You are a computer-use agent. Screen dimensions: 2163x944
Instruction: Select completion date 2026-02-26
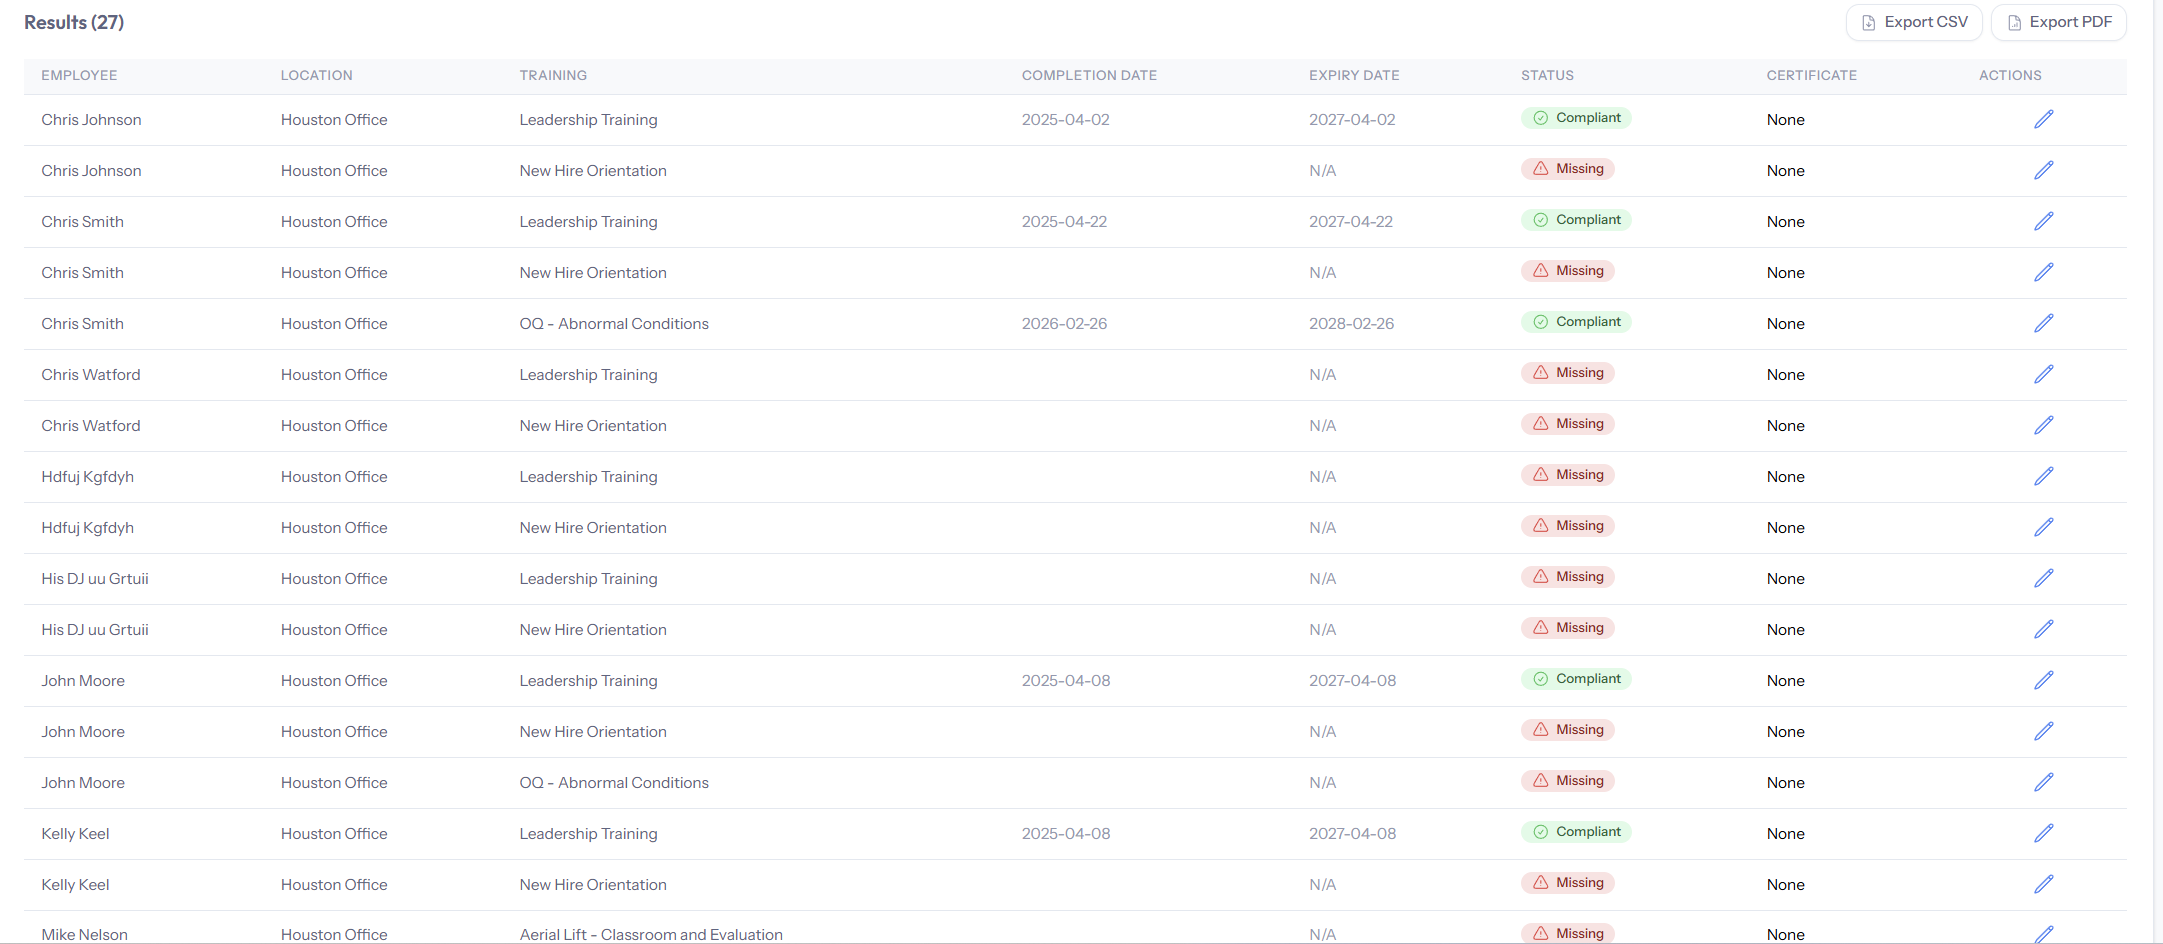pos(1064,323)
